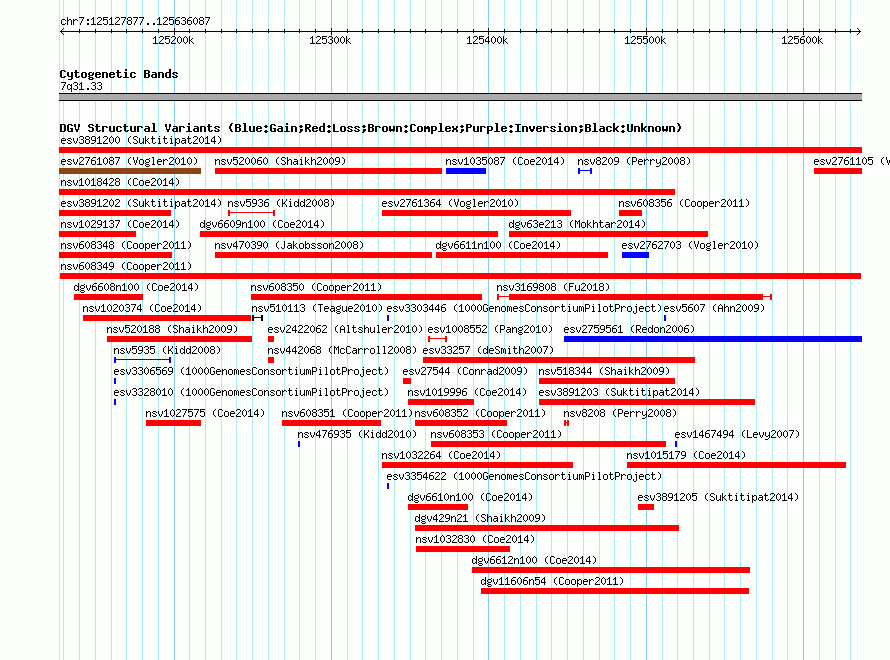The width and height of the screenshot is (890, 660).
Task: Click nsv8208 (Perry2008) label
Action: (x=620, y=413)
